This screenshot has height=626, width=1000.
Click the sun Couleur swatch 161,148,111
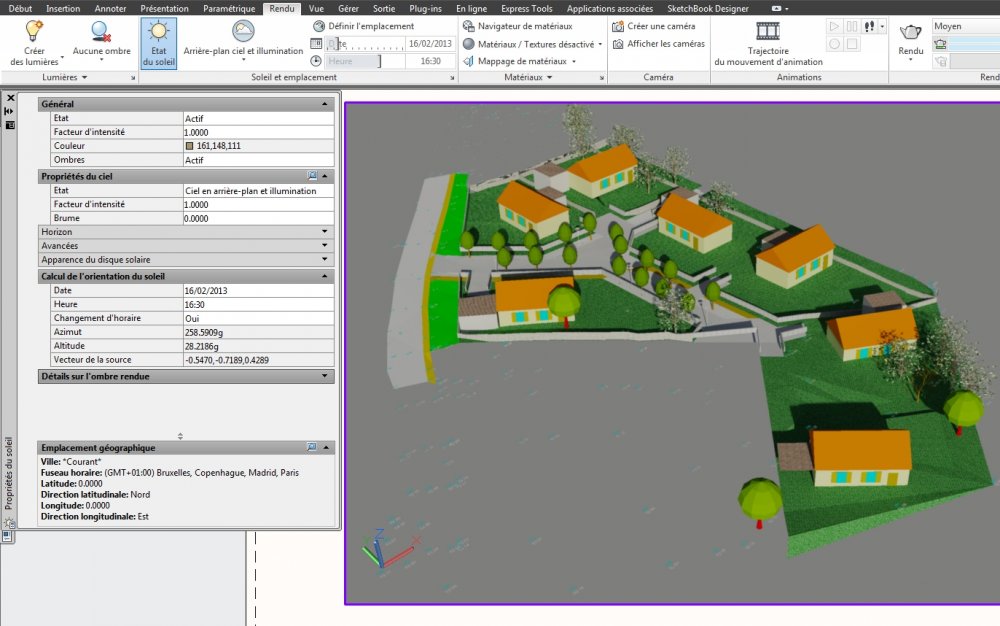tap(189, 146)
